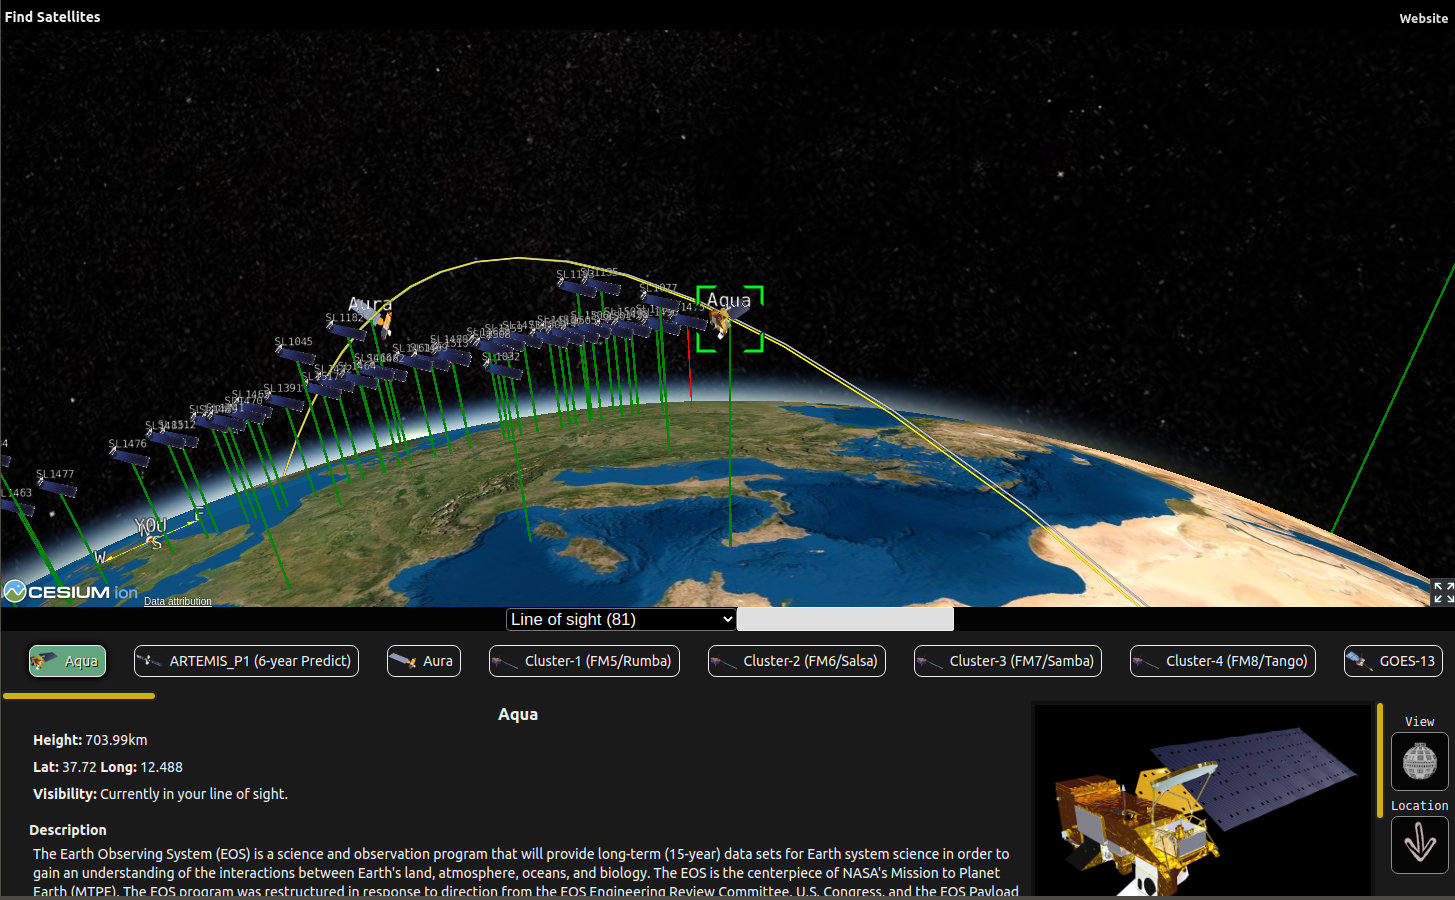
Task: Choose Cluster-1 (FM5/Rumba) satellite
Action: [x=584, y=661]
